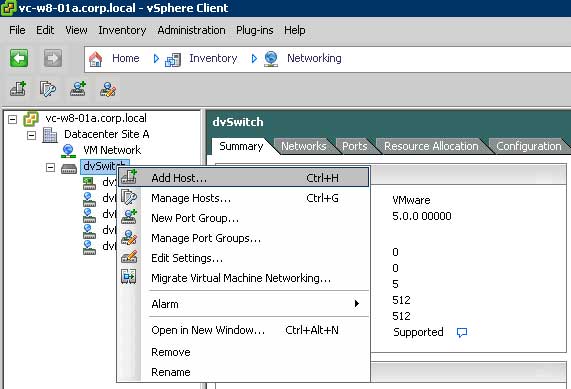Click the Migrate Virtual Machine Networking icon
Image resolution: width=571 pixels, height=389 pixels.
(x=129, y=277)
